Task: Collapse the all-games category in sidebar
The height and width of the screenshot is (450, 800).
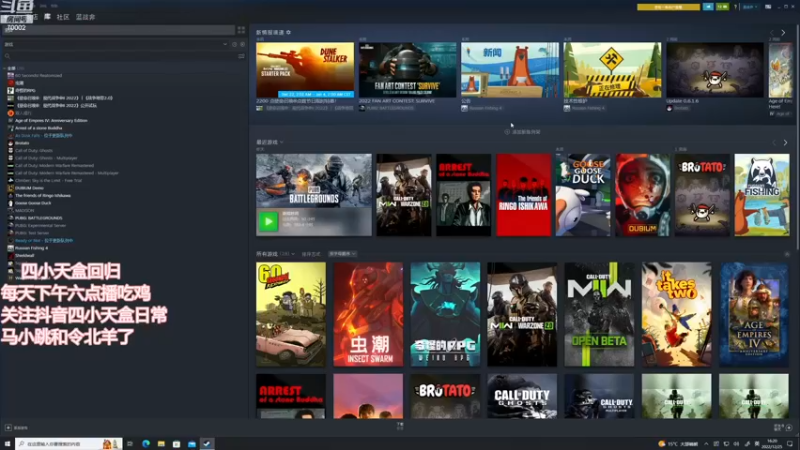Action: [x=5, y=68]
